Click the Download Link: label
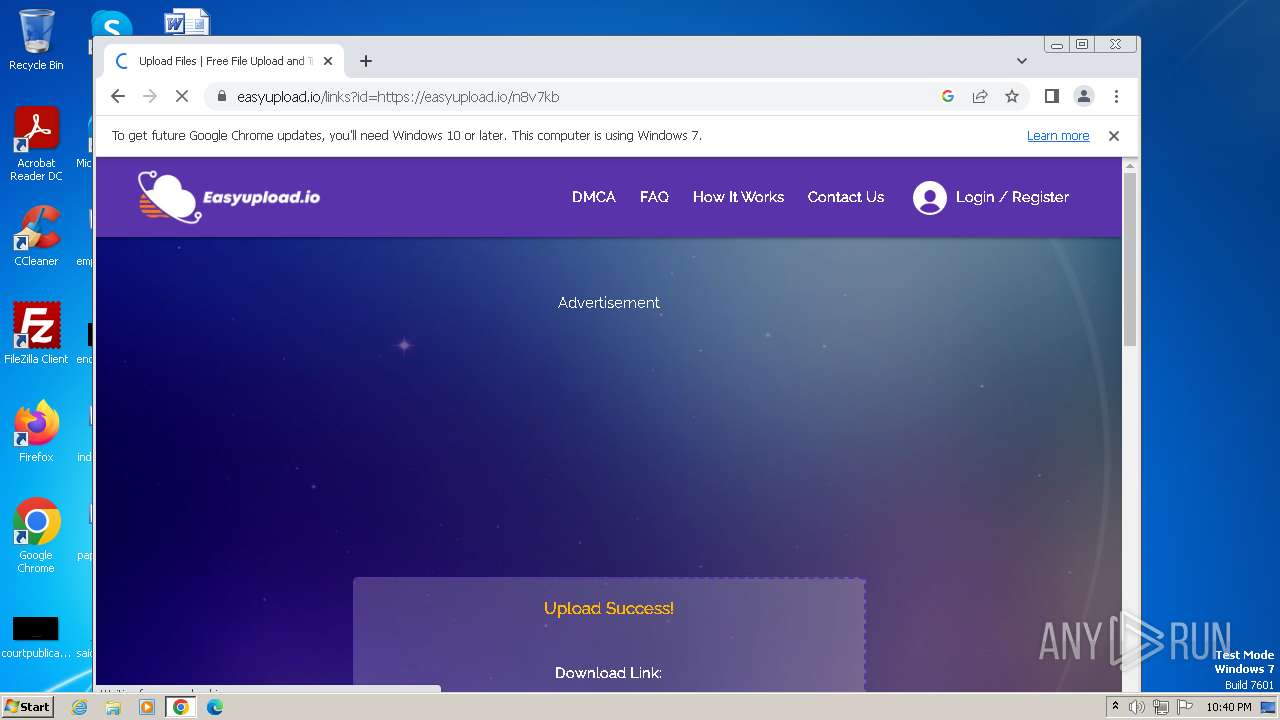Viewport: 1280px width, 720px height. click(x=609, y=673)
